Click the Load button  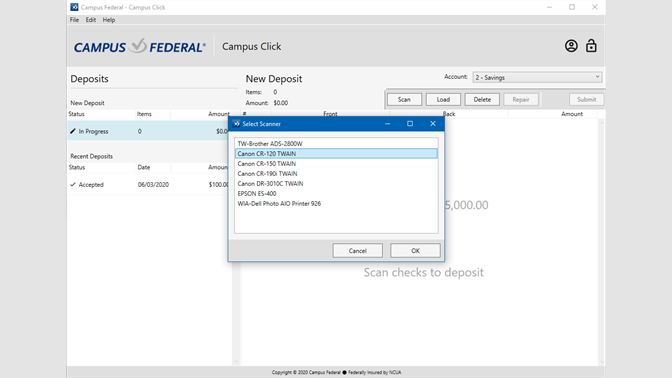pyautogui.click(x=443, y=99)
